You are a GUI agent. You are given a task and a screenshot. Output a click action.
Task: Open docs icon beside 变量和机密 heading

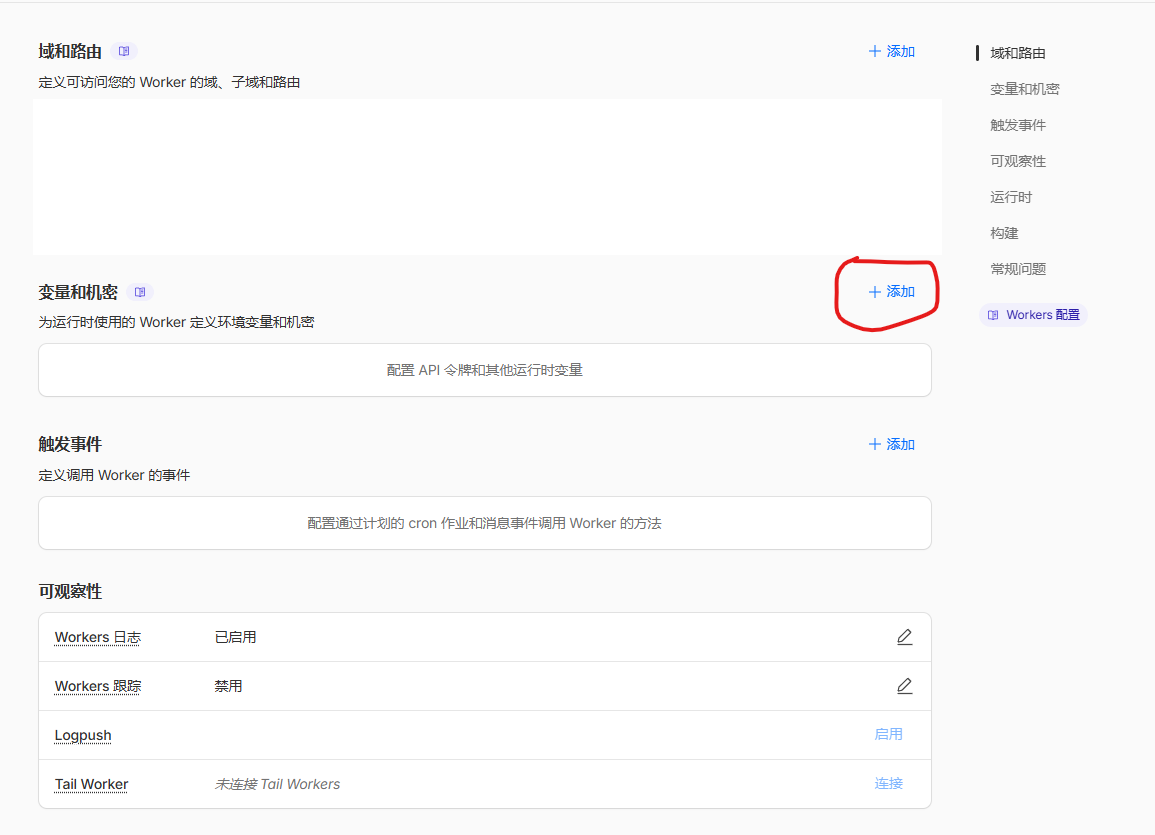141,292
